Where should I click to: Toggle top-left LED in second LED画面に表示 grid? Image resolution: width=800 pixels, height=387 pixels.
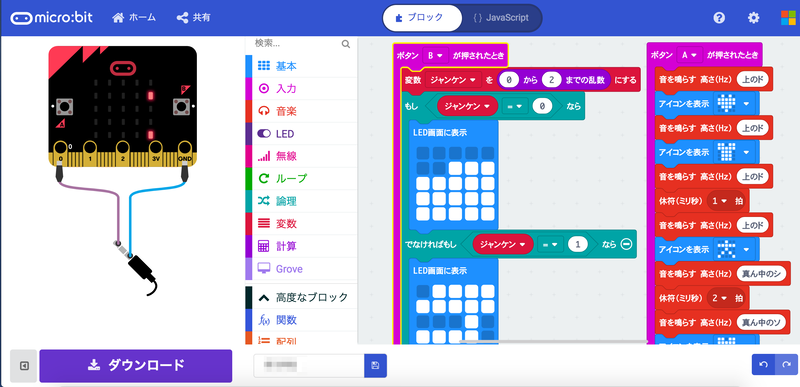coord(423,292)
